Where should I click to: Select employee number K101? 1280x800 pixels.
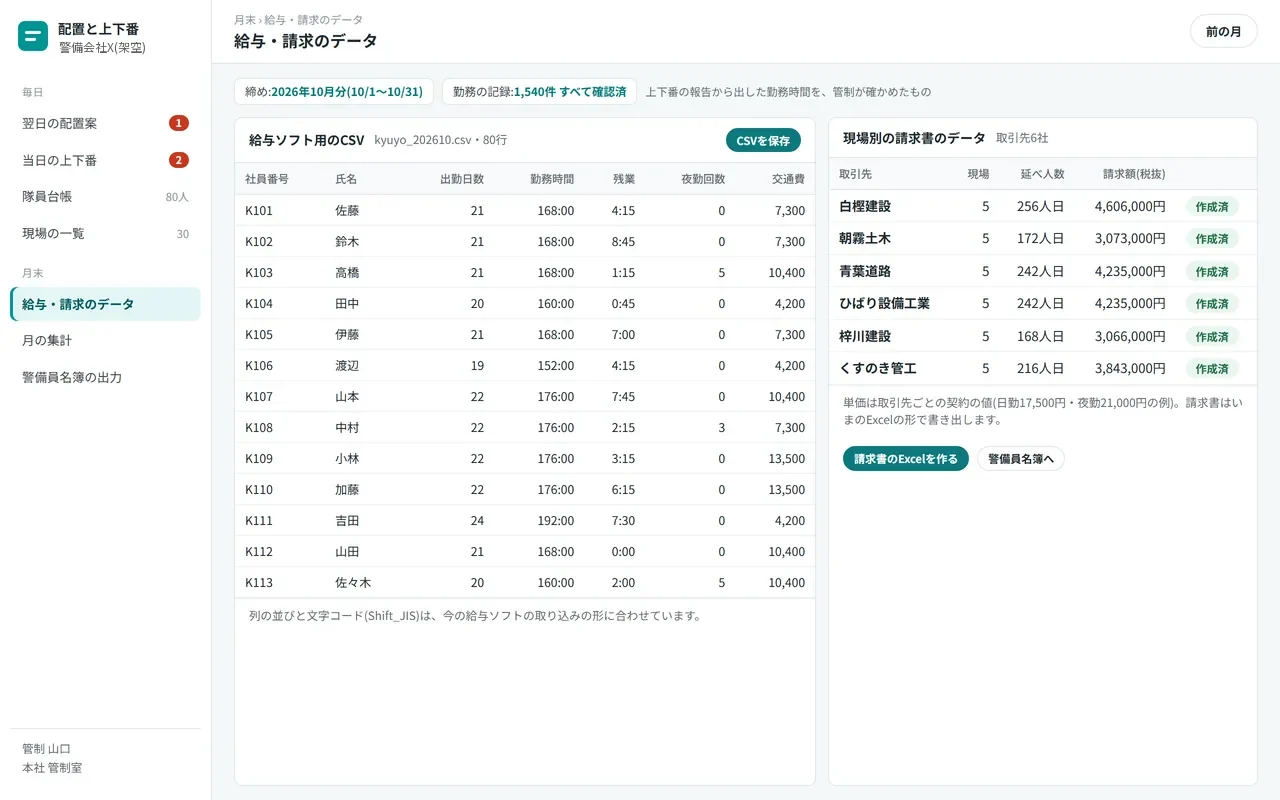pos(259,211)
